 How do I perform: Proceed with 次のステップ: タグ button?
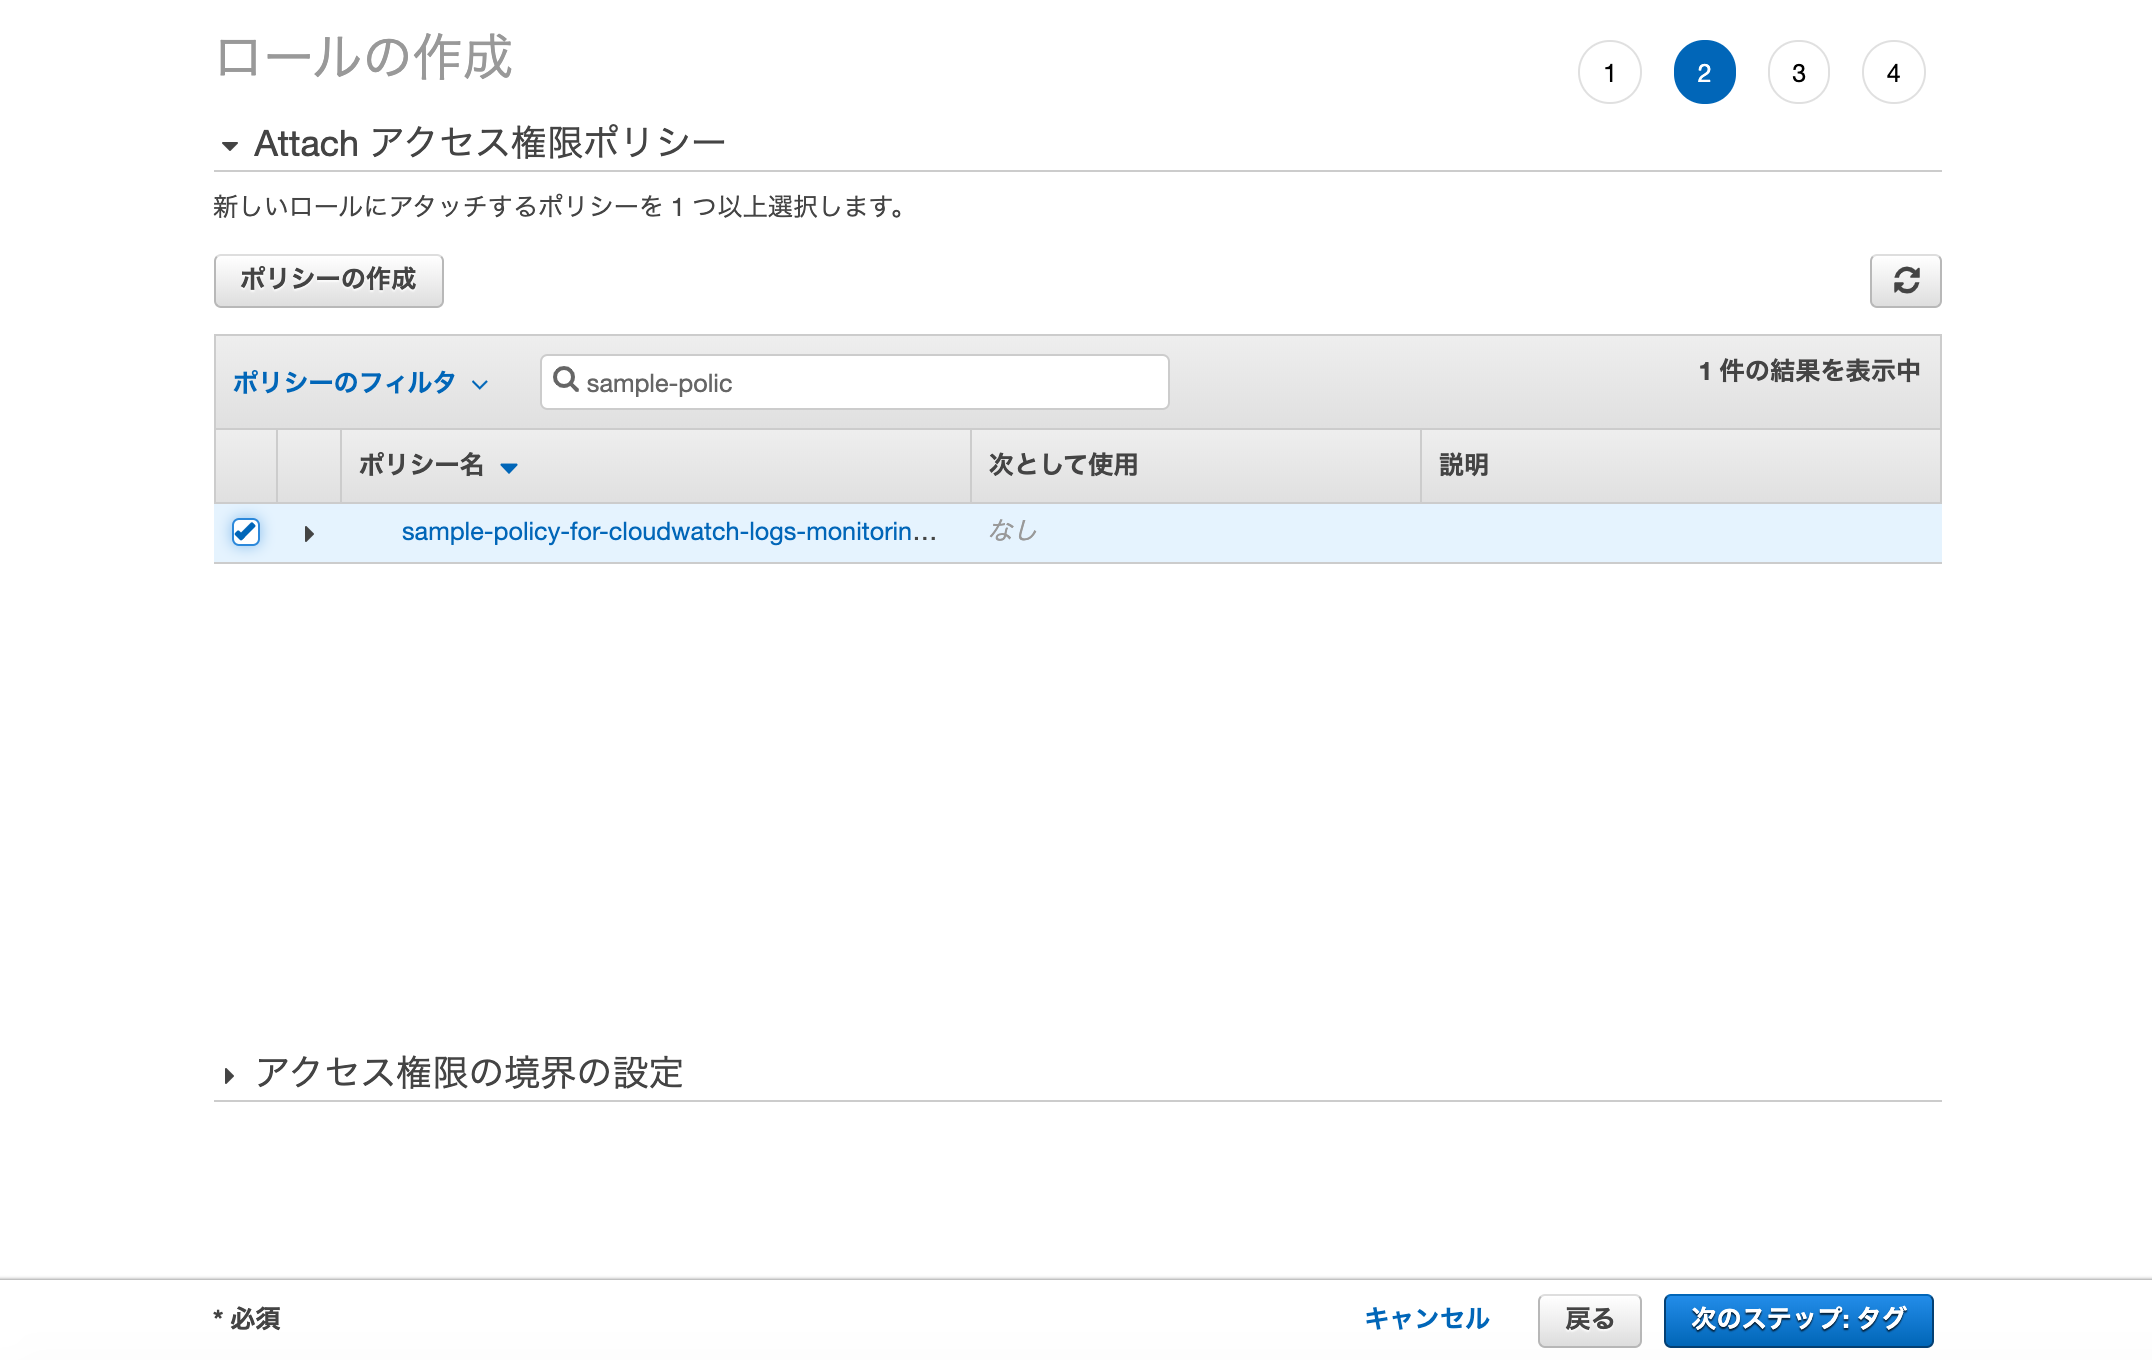pos(1798,1320)
